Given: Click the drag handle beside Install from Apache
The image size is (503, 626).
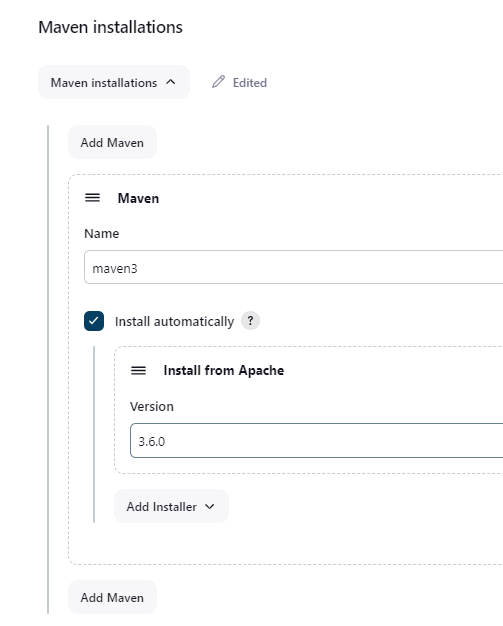Looking at the screenshot, I should pos(139,370).
